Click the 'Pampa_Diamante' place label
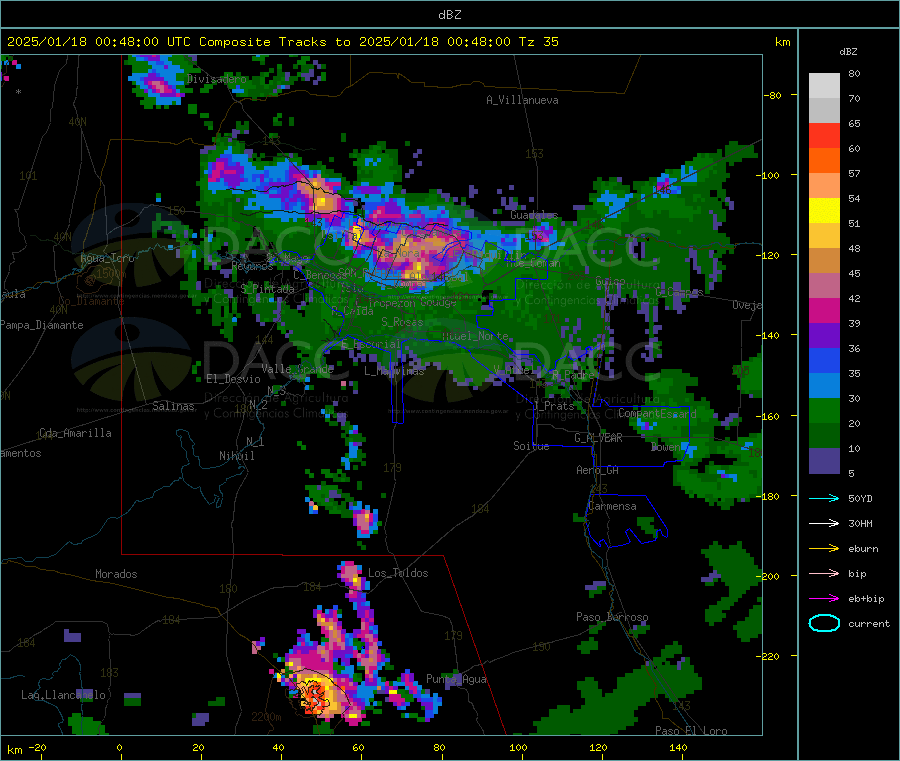Viewport: 900px width, 761px height. point(42,325)
